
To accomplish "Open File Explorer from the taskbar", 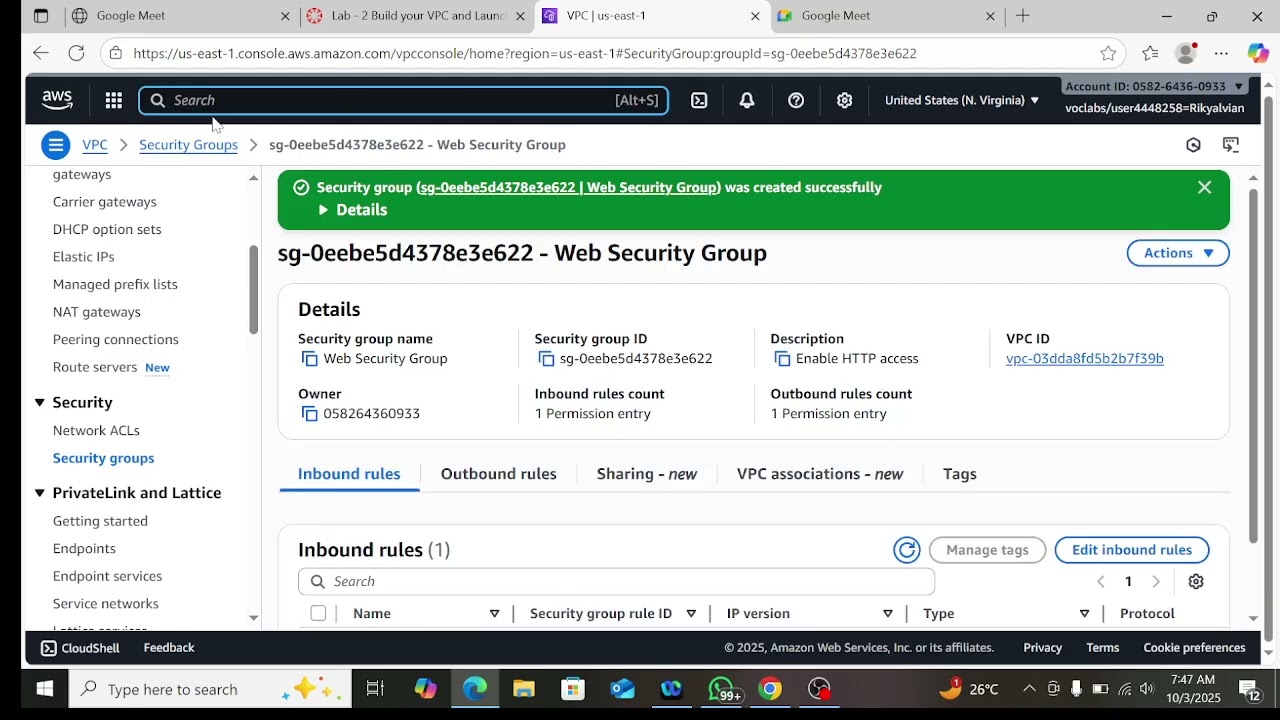I will 524,689.
